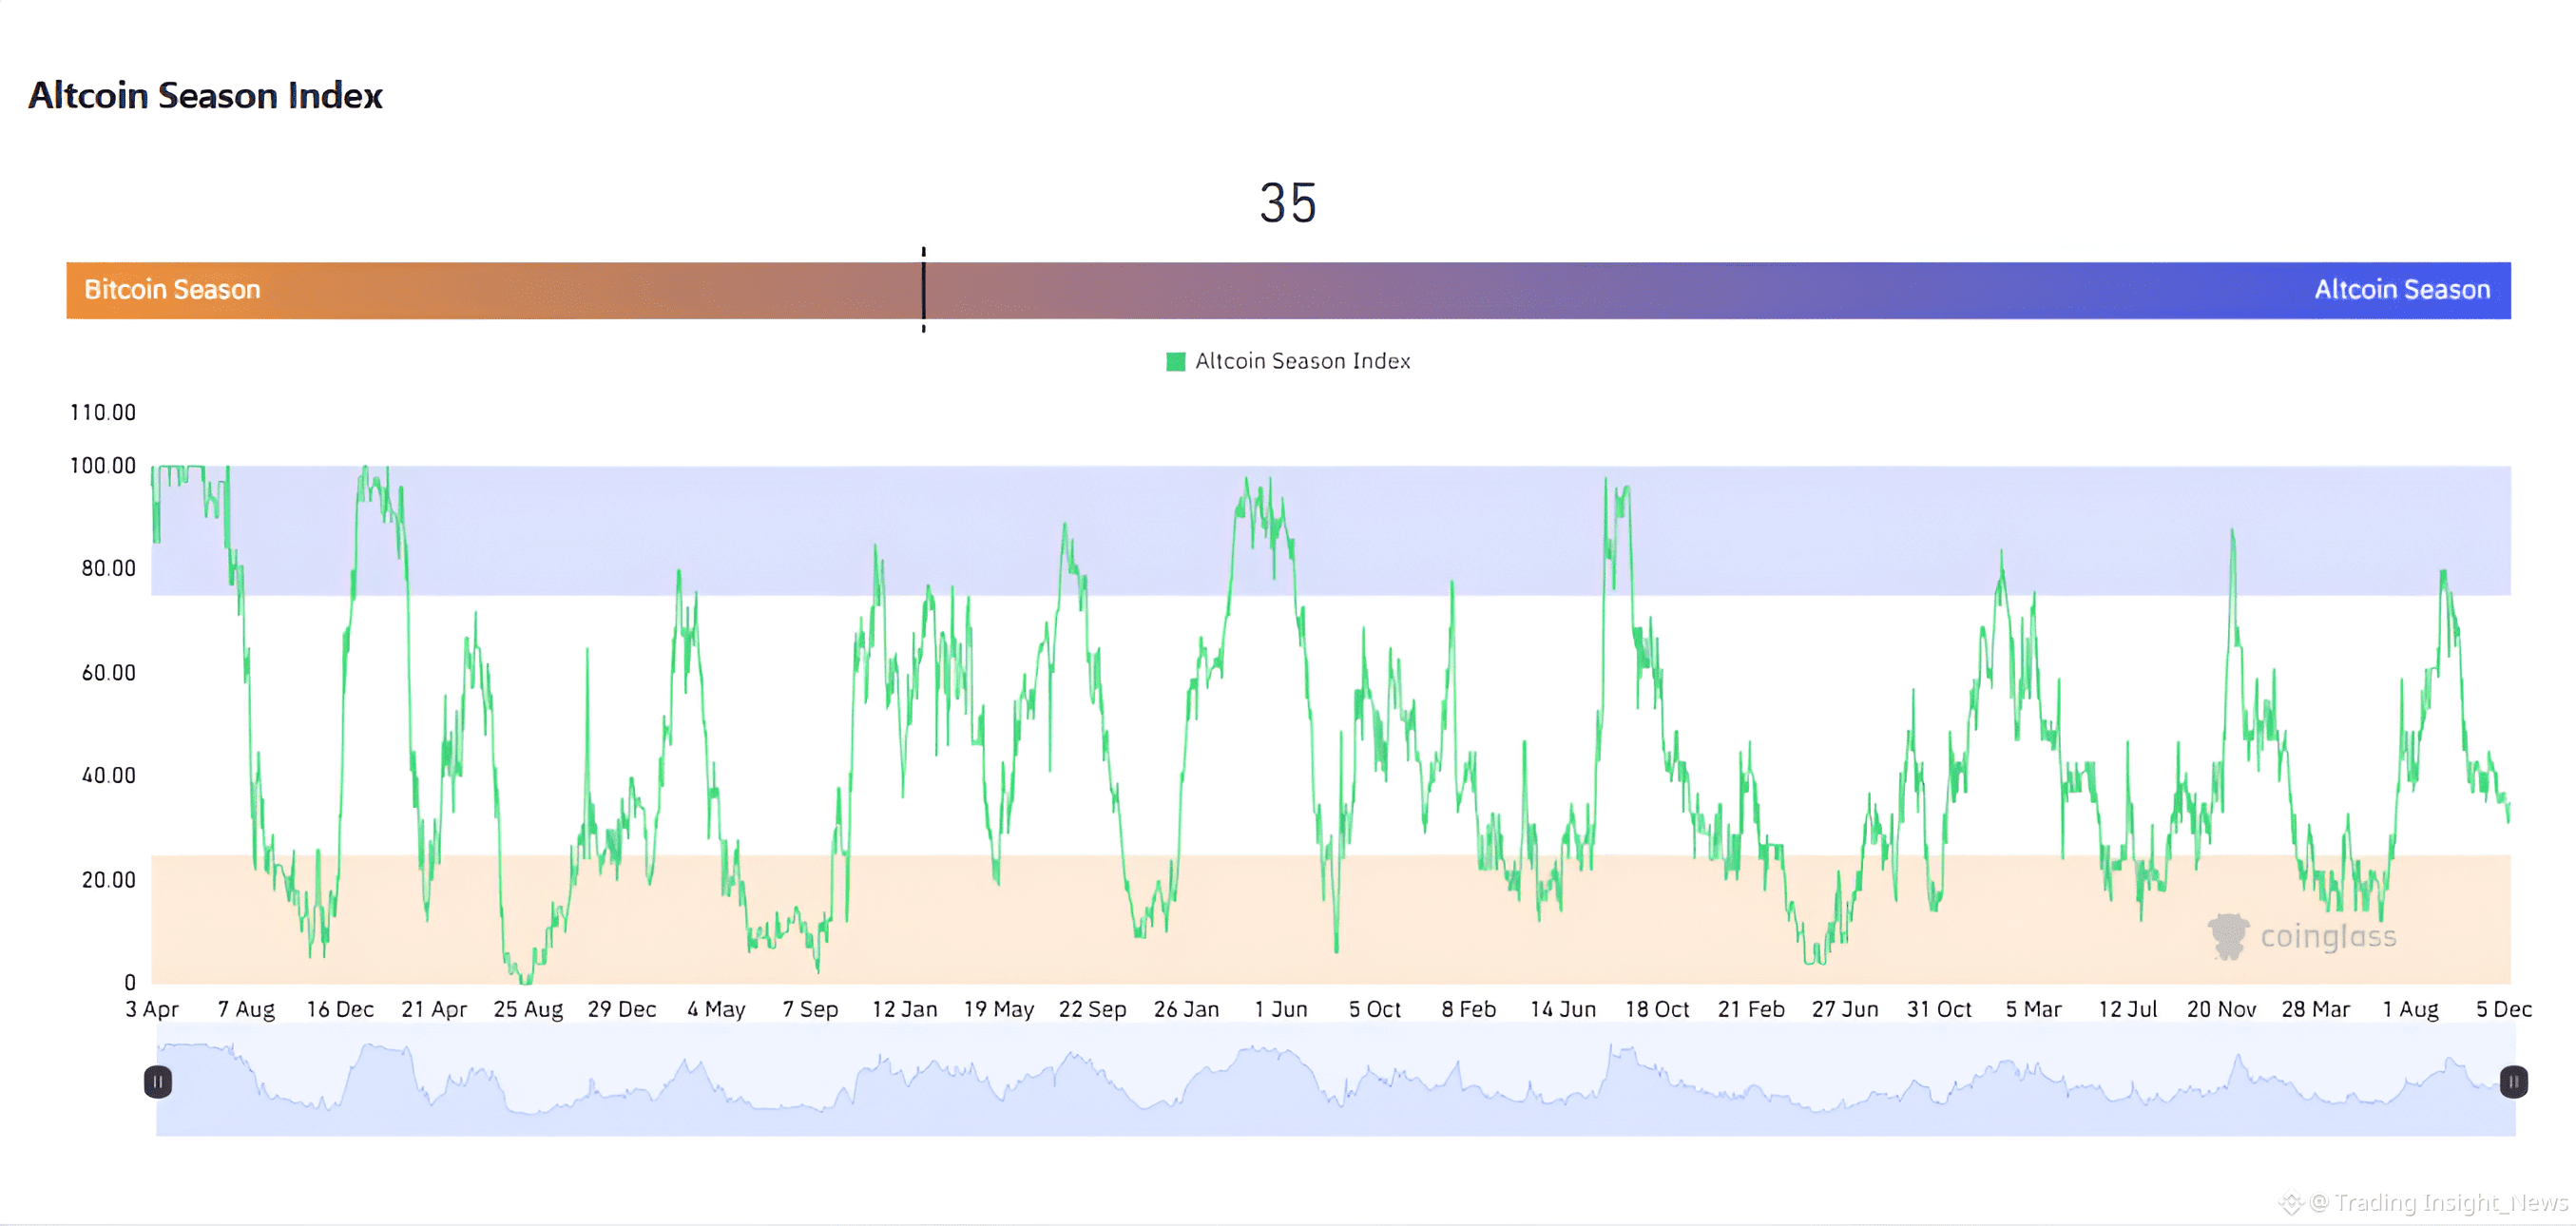Click the right range slider handle
This screenshot has height=1226, width=2576.
coord(2513,1081)
